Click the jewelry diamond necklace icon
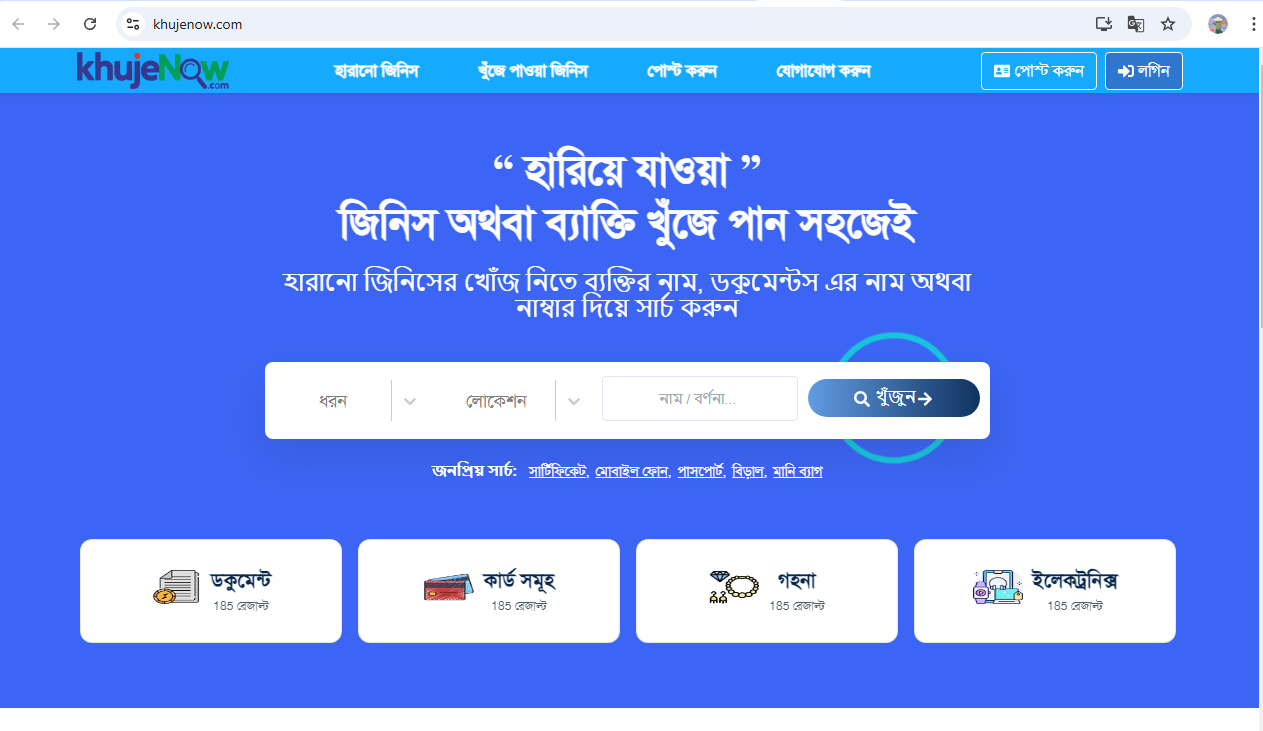Screen dimensions: 1263x731 733,587
